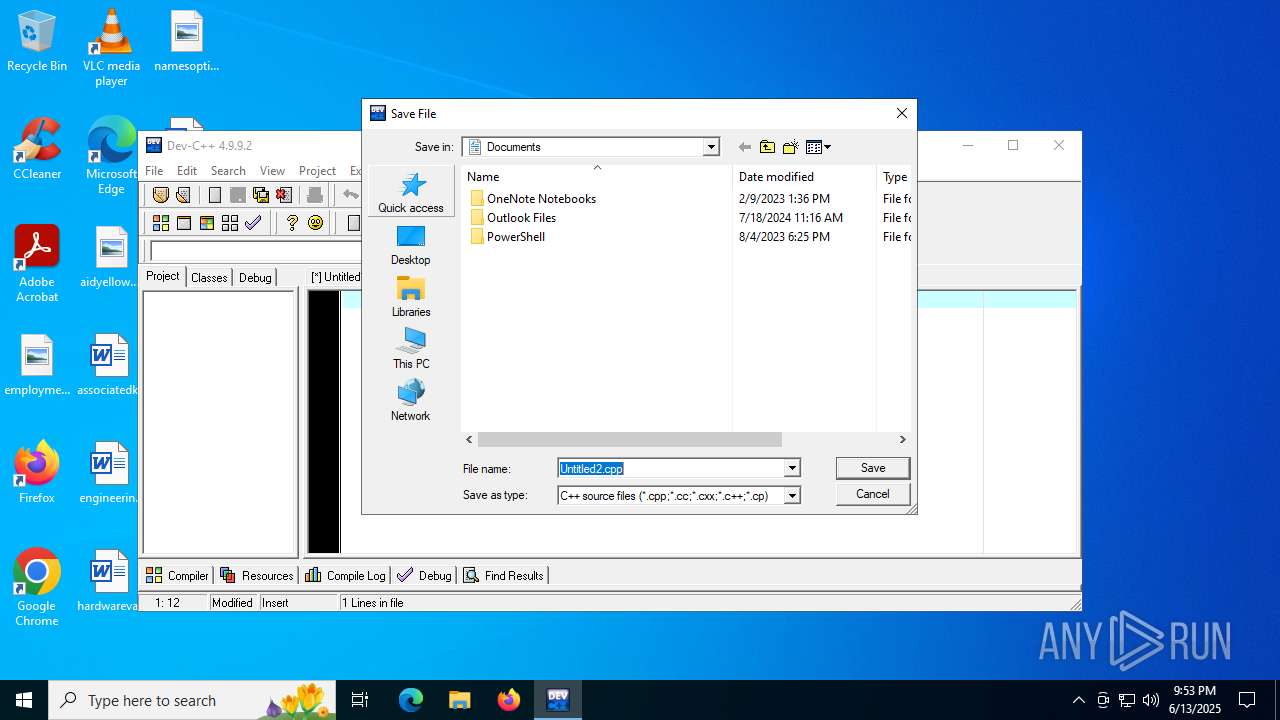Screen dimensions: 1280x720
Task: Sort by the Date modified column header
Action: pyautogui.click(x=804, y=176)
